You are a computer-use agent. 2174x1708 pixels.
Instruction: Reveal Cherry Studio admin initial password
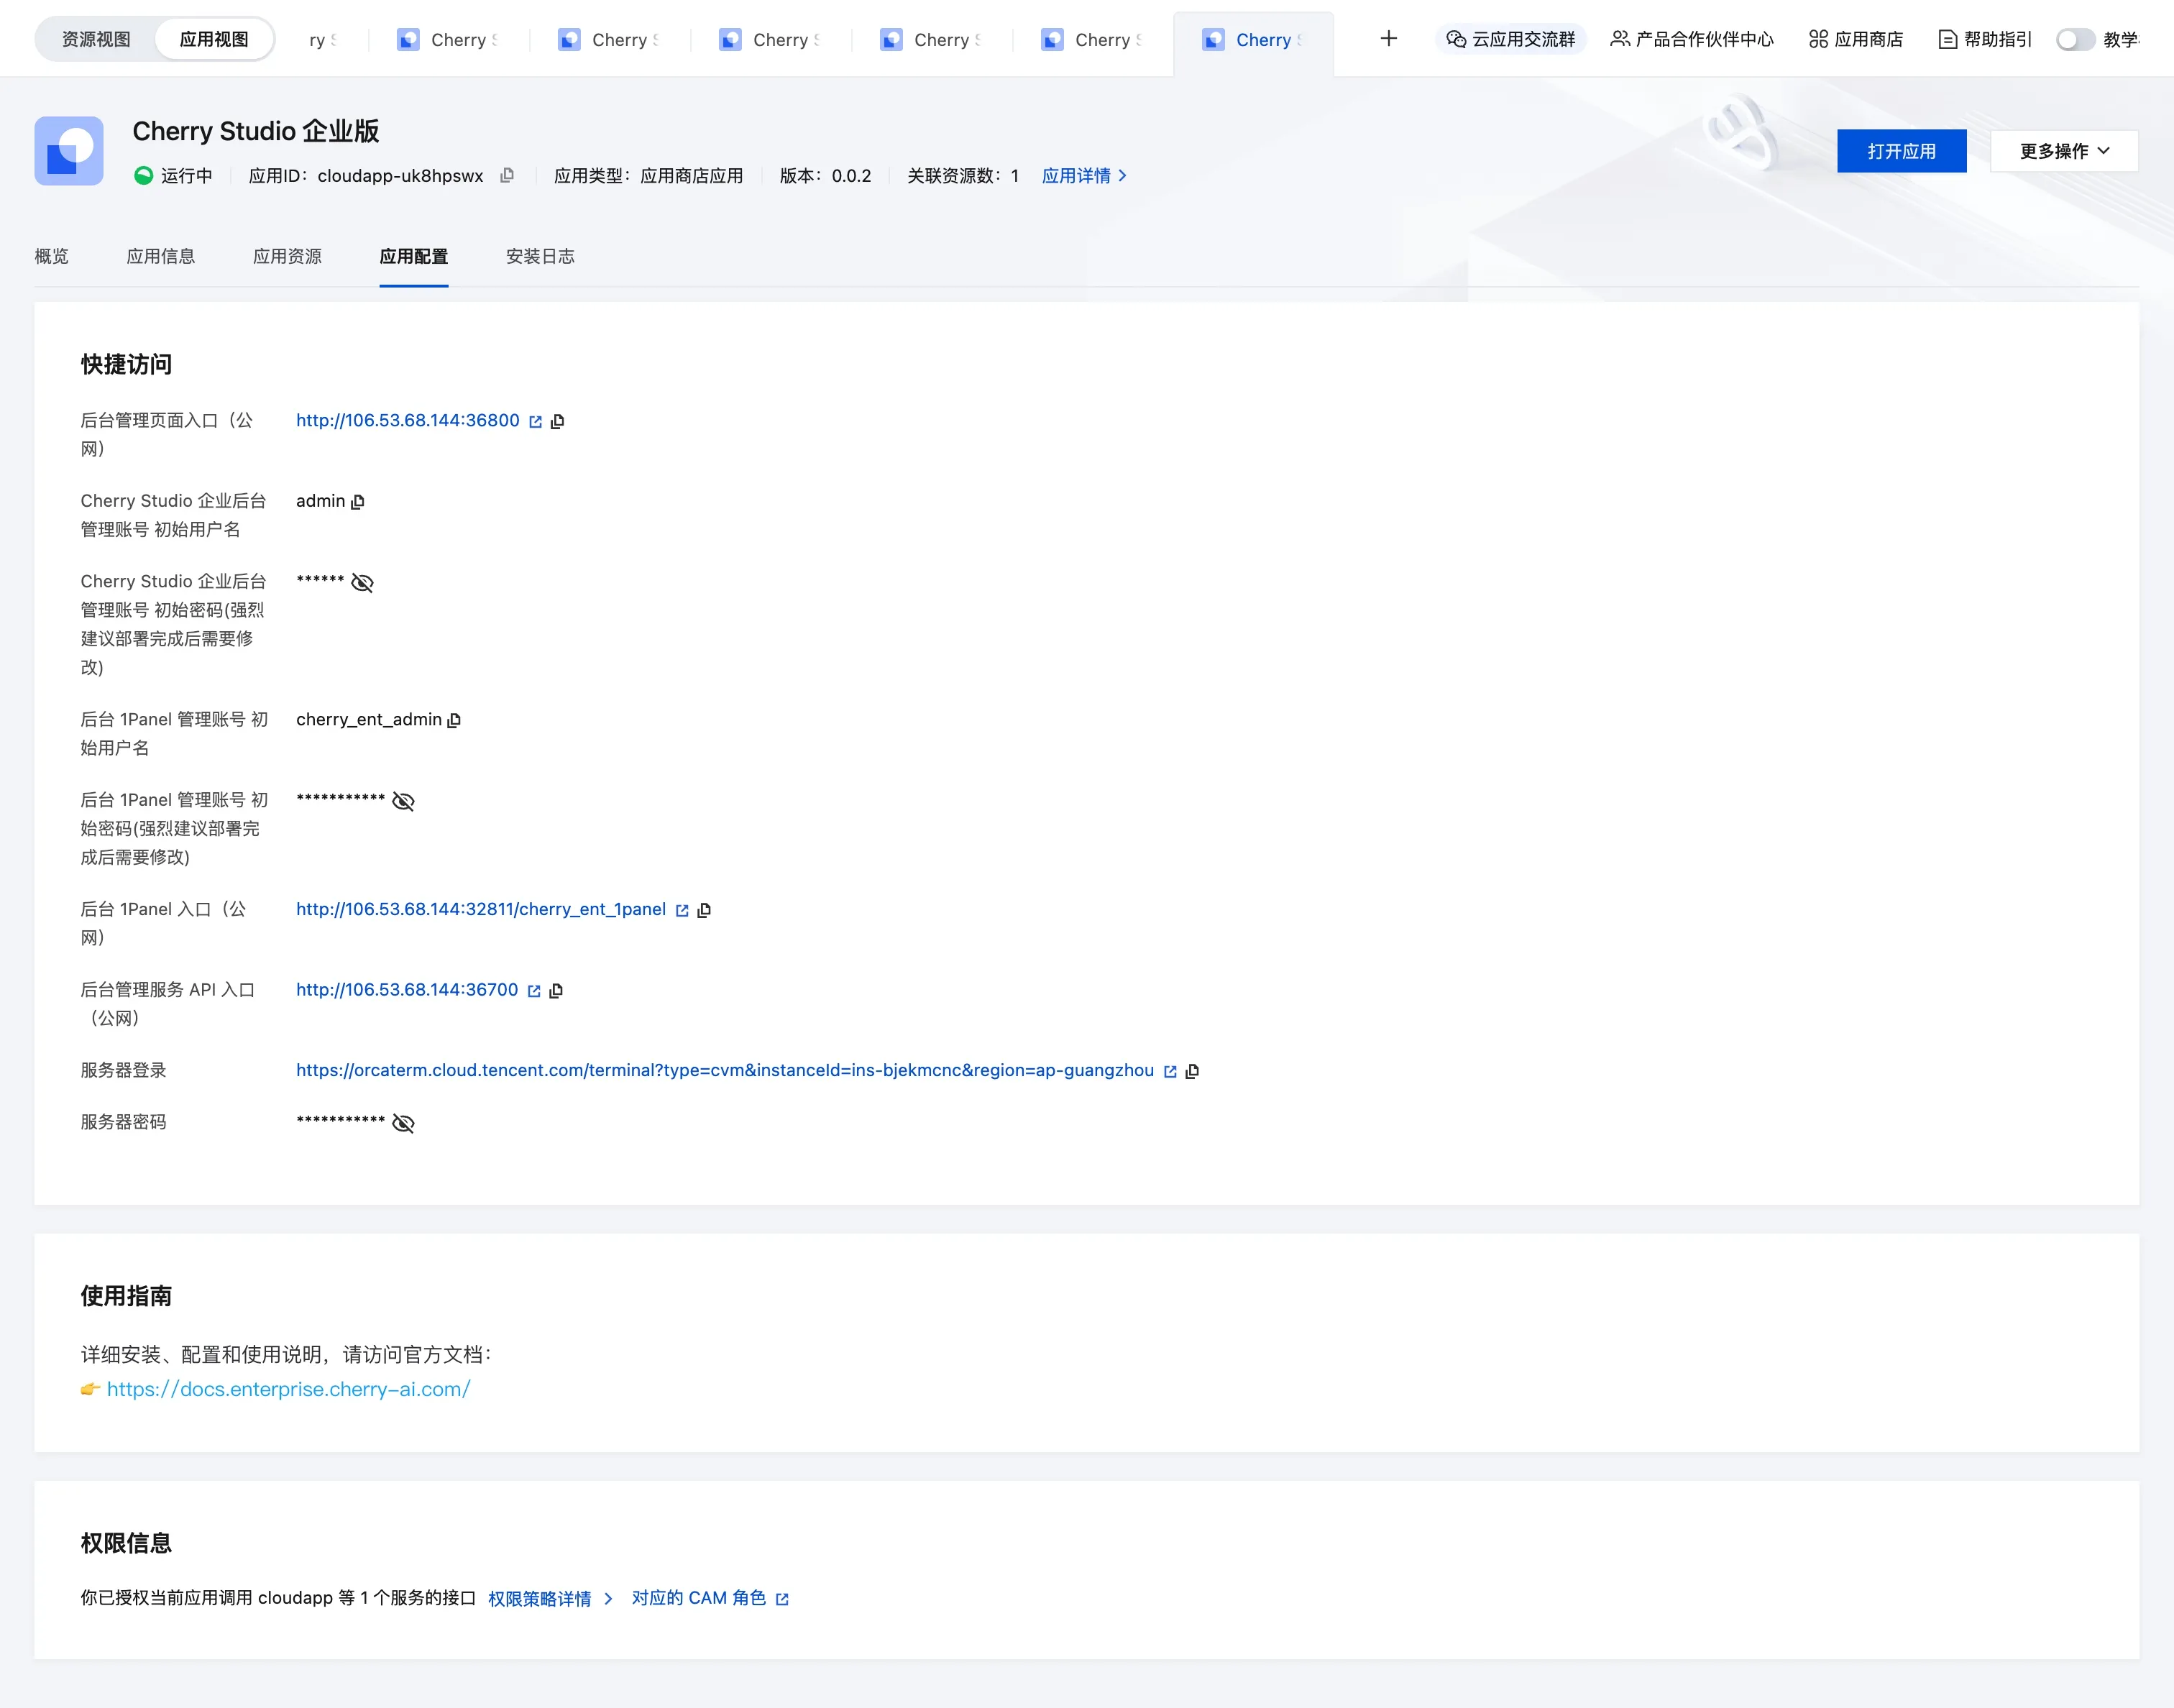click(362, 582)
